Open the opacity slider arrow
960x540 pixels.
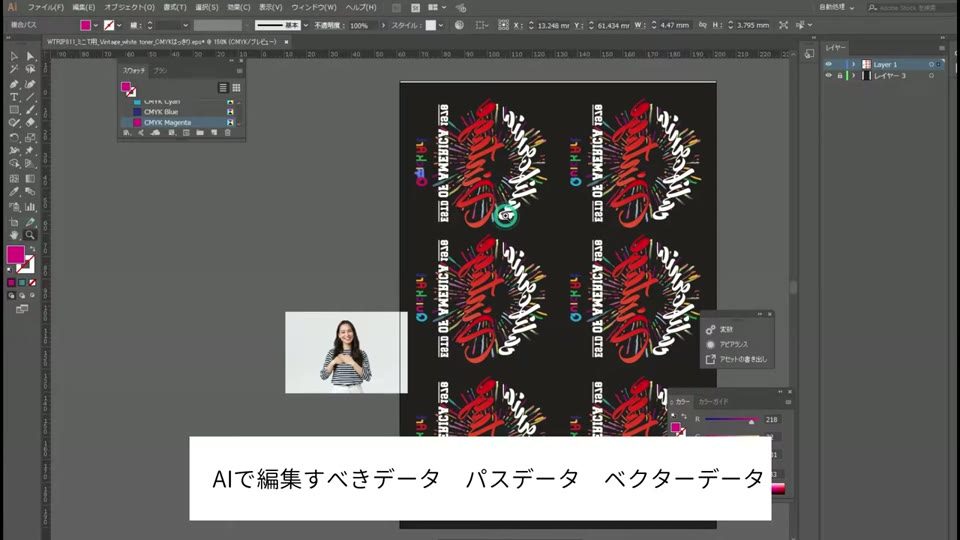[383, 26]
